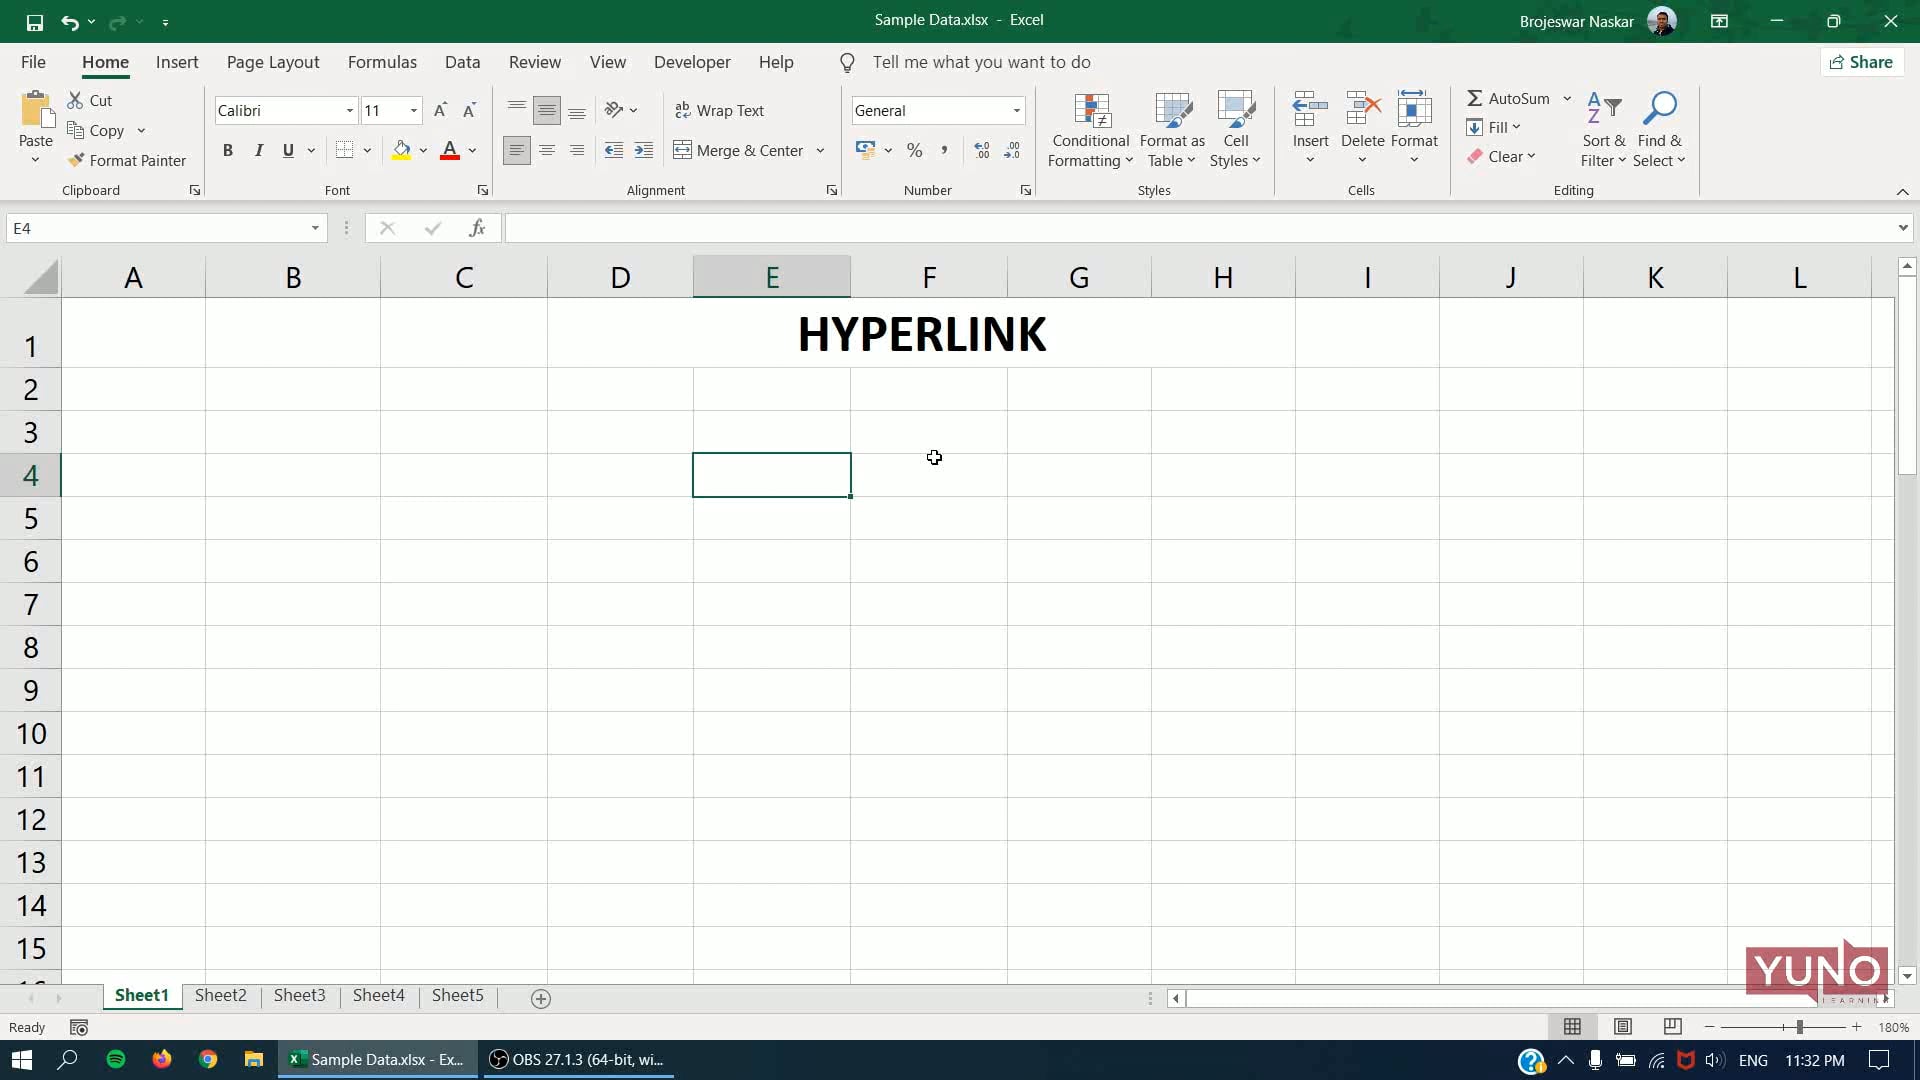Open the font size dropdown

[412, 110]
